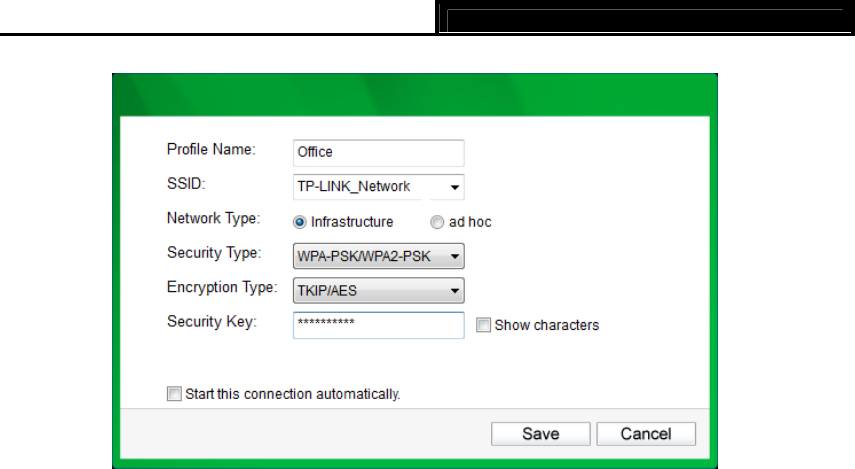This screenshot has height=469, width=855.
Task: Open the SSID dropdown TP-LINK_Network
Action: pos(378,187)
